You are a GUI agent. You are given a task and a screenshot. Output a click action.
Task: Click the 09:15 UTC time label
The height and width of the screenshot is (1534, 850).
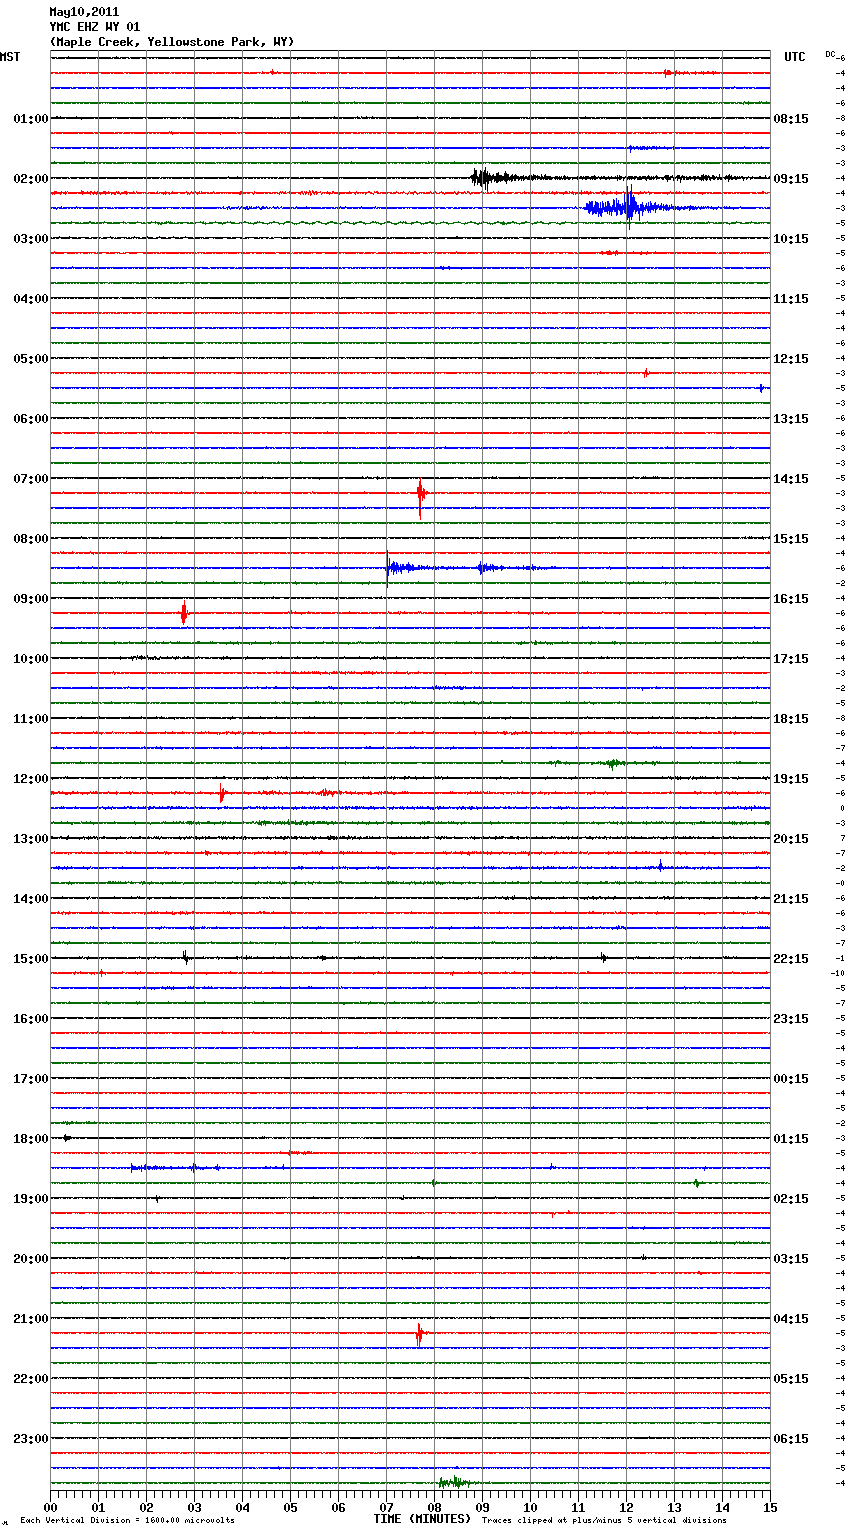(x=791, y=179)
